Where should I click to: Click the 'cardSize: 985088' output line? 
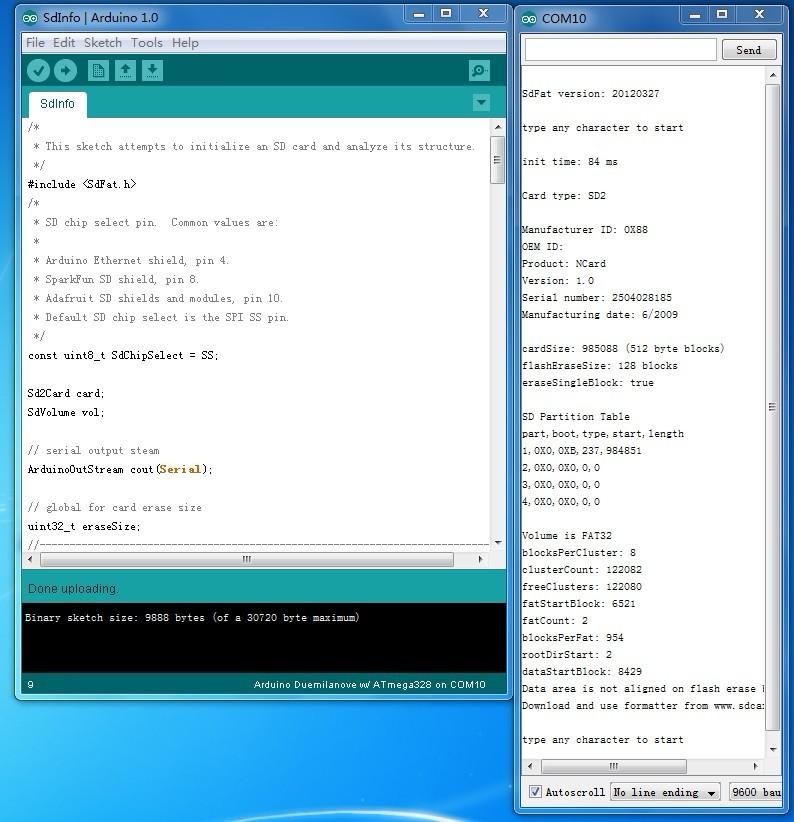(623, 349)
